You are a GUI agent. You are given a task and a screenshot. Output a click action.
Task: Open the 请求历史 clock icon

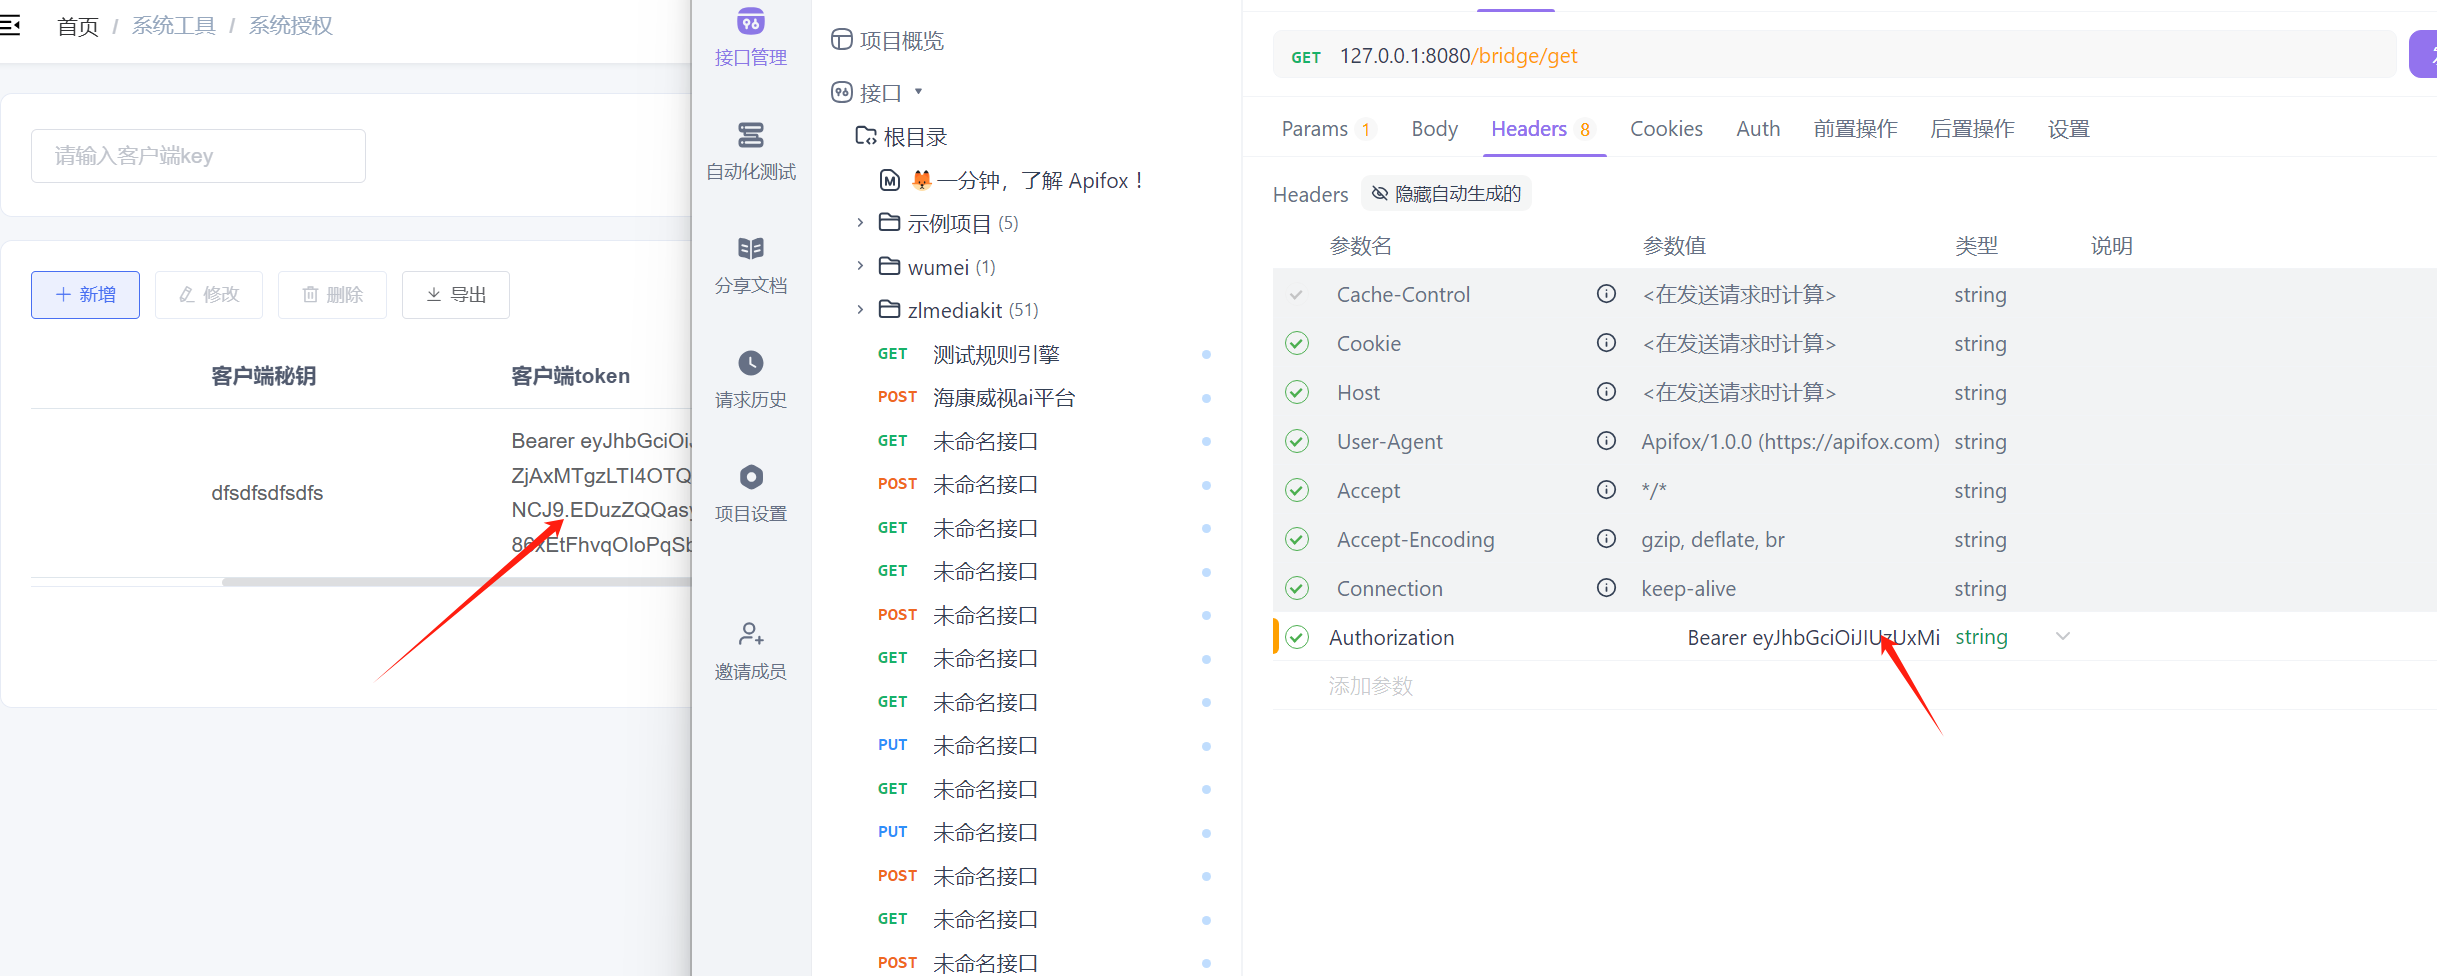point(750,363)
